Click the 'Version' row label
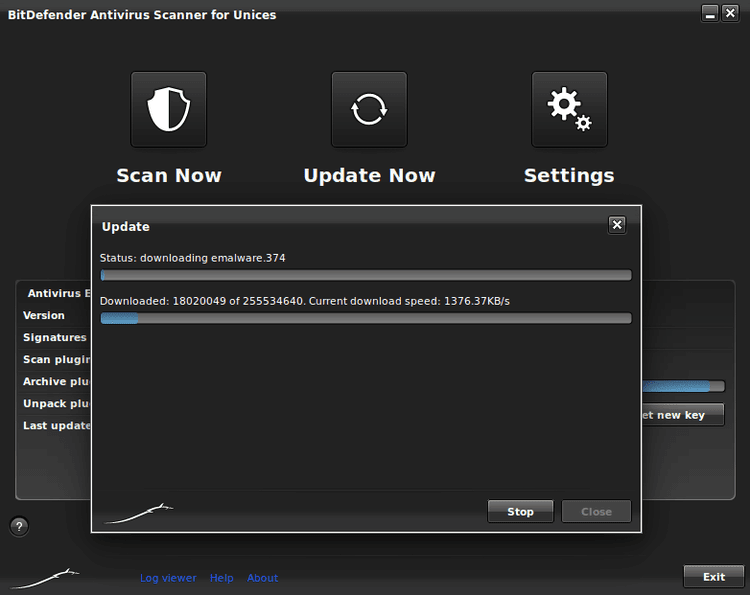This screenshot has width=750, height=595. (44, 315)
